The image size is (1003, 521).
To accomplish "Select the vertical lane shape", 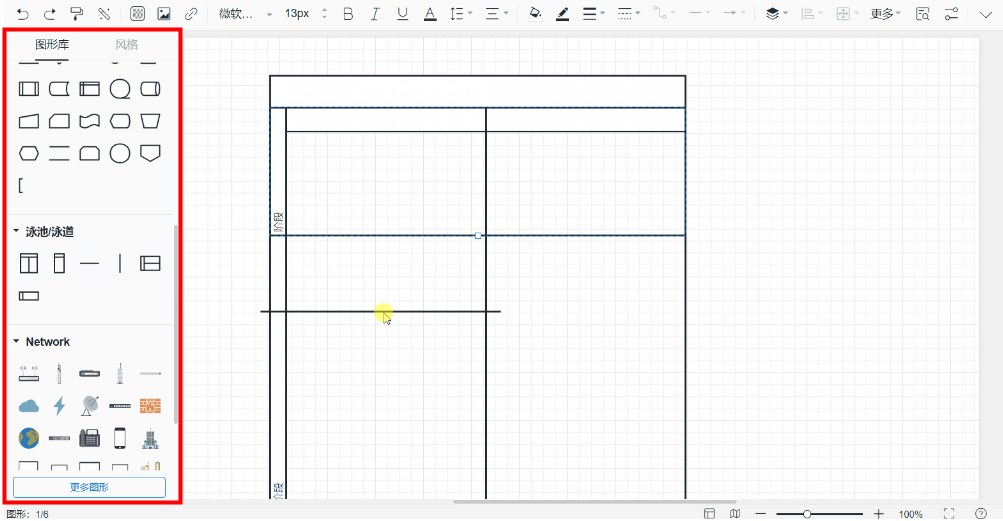I will click(59, 263).
